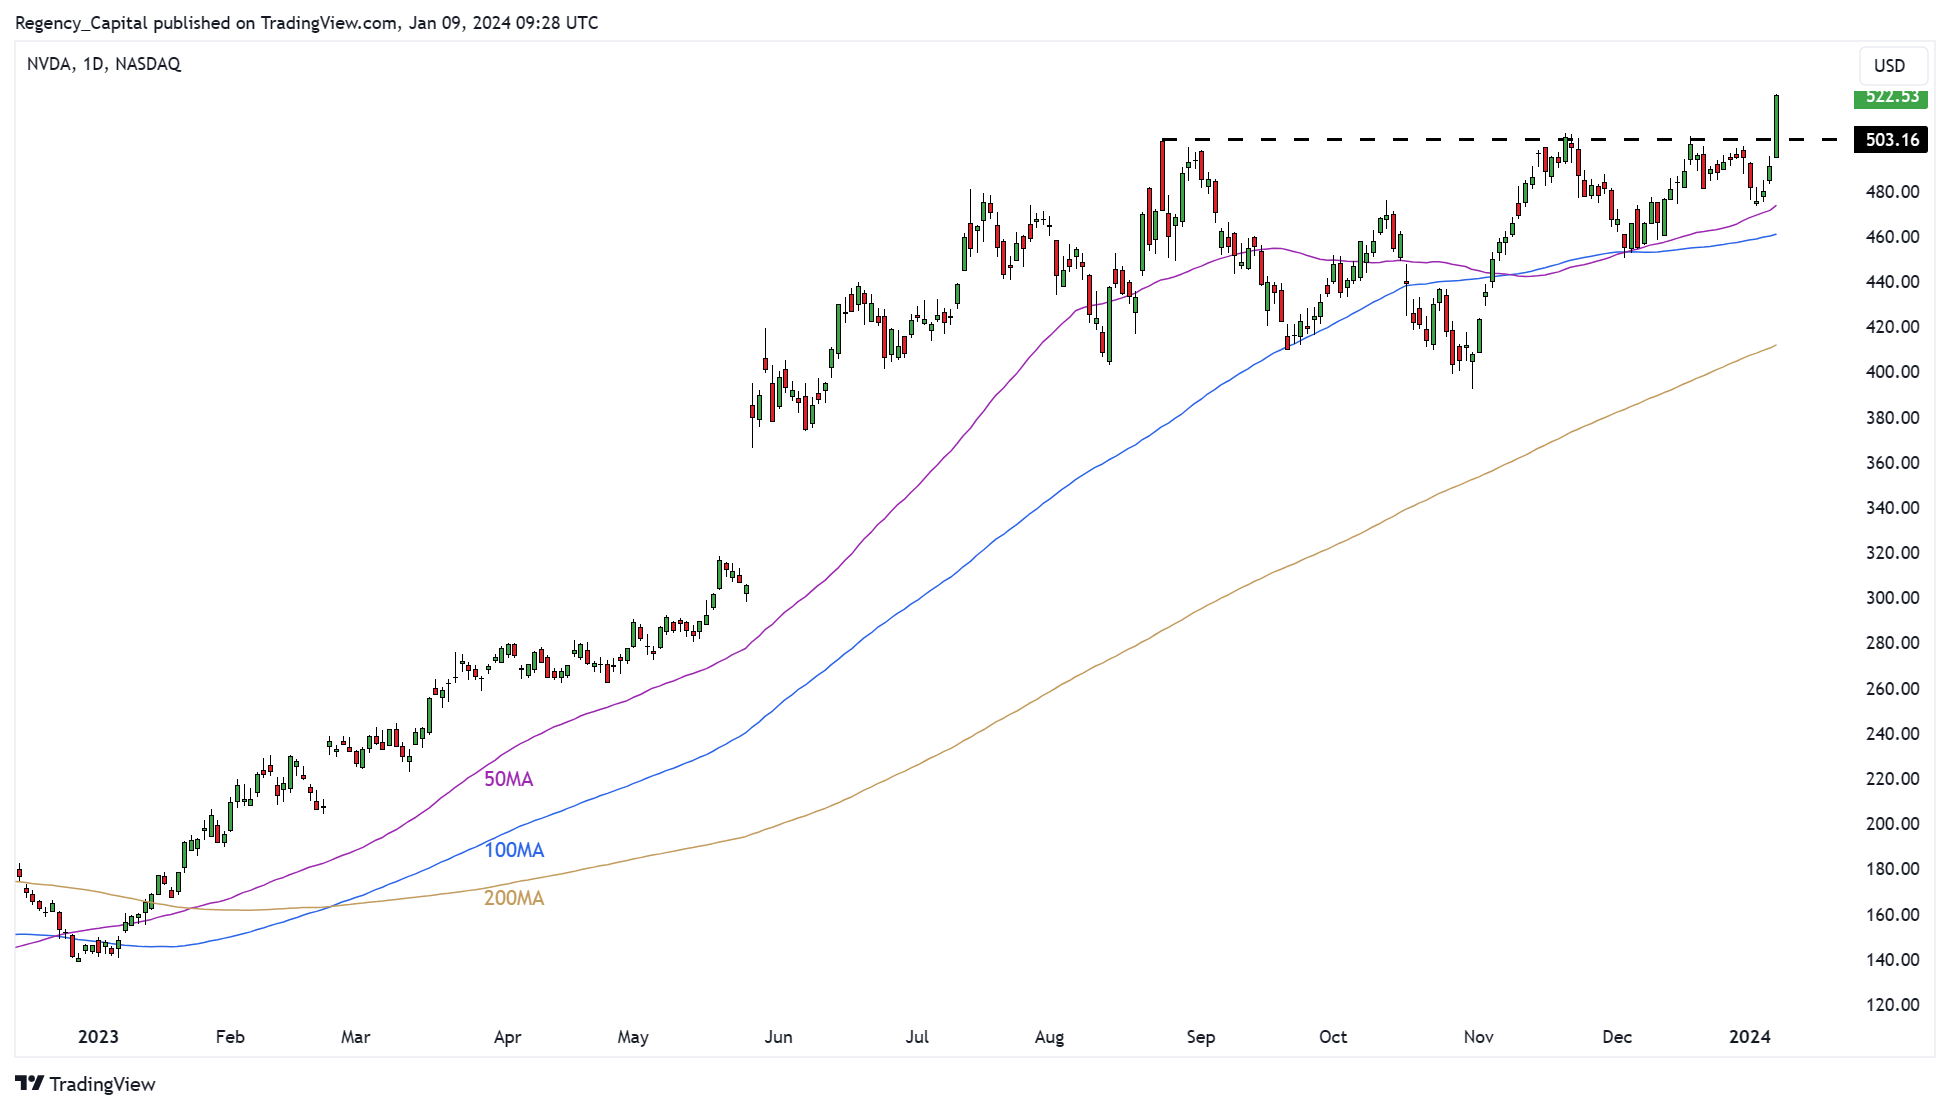
Task: Click the blue 100MA label
Action: tap(514, 850)
